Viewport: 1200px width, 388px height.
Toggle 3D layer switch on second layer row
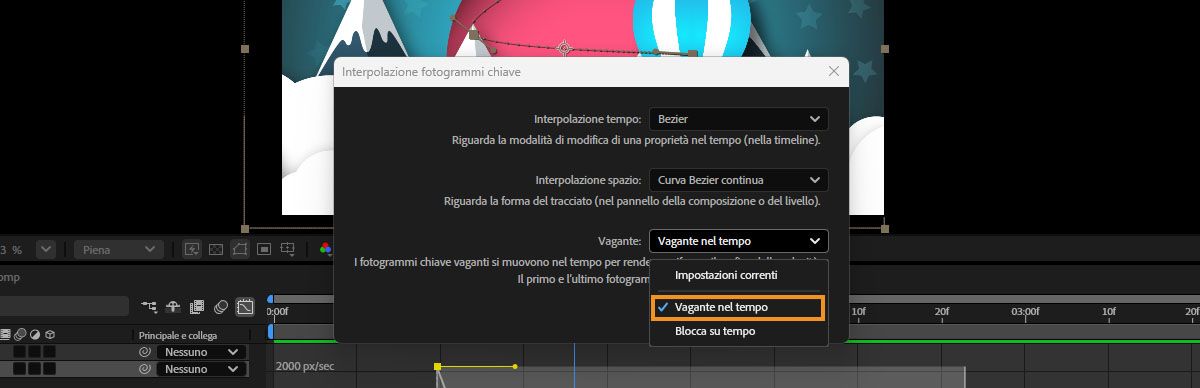(49, 369)
